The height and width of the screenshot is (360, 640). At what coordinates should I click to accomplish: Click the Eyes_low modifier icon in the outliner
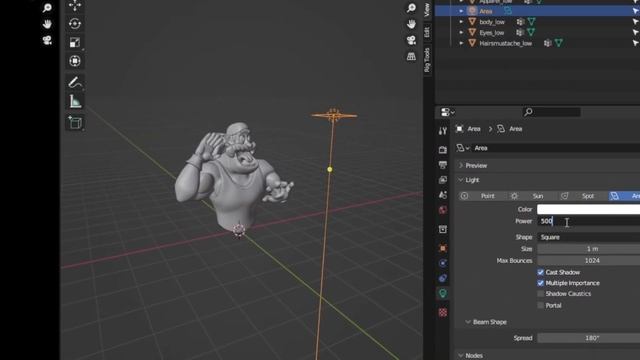point(520,32)
